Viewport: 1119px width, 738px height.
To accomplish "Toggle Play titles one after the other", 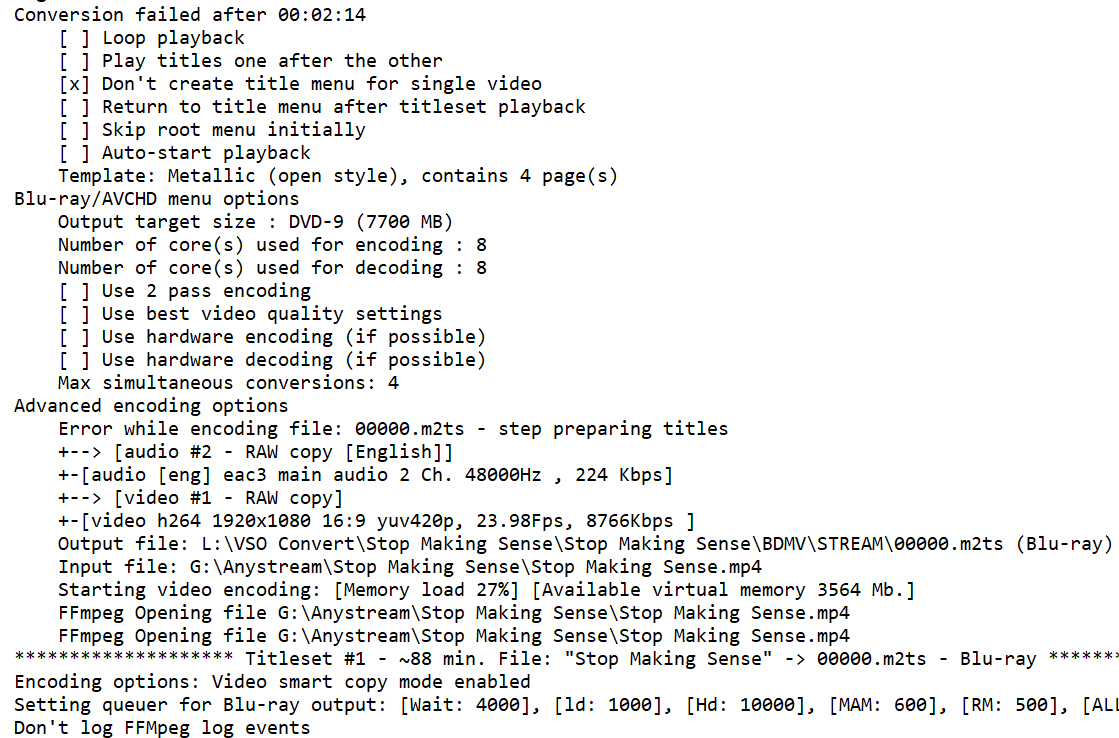I will tap(74, 61).
